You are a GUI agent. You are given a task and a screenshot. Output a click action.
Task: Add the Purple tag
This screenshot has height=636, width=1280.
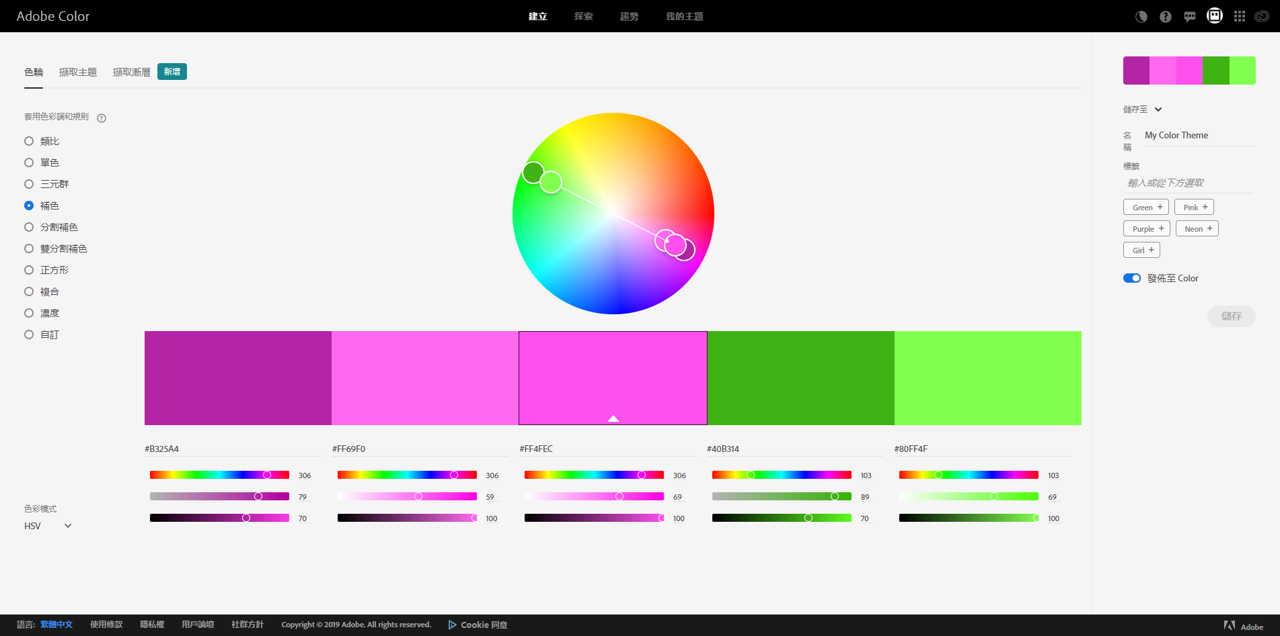(1146, 229)
